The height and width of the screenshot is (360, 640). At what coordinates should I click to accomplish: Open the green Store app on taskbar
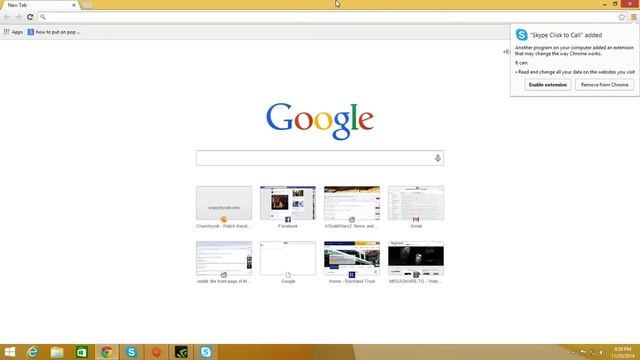pyautogui.click(x=82, y=352)
